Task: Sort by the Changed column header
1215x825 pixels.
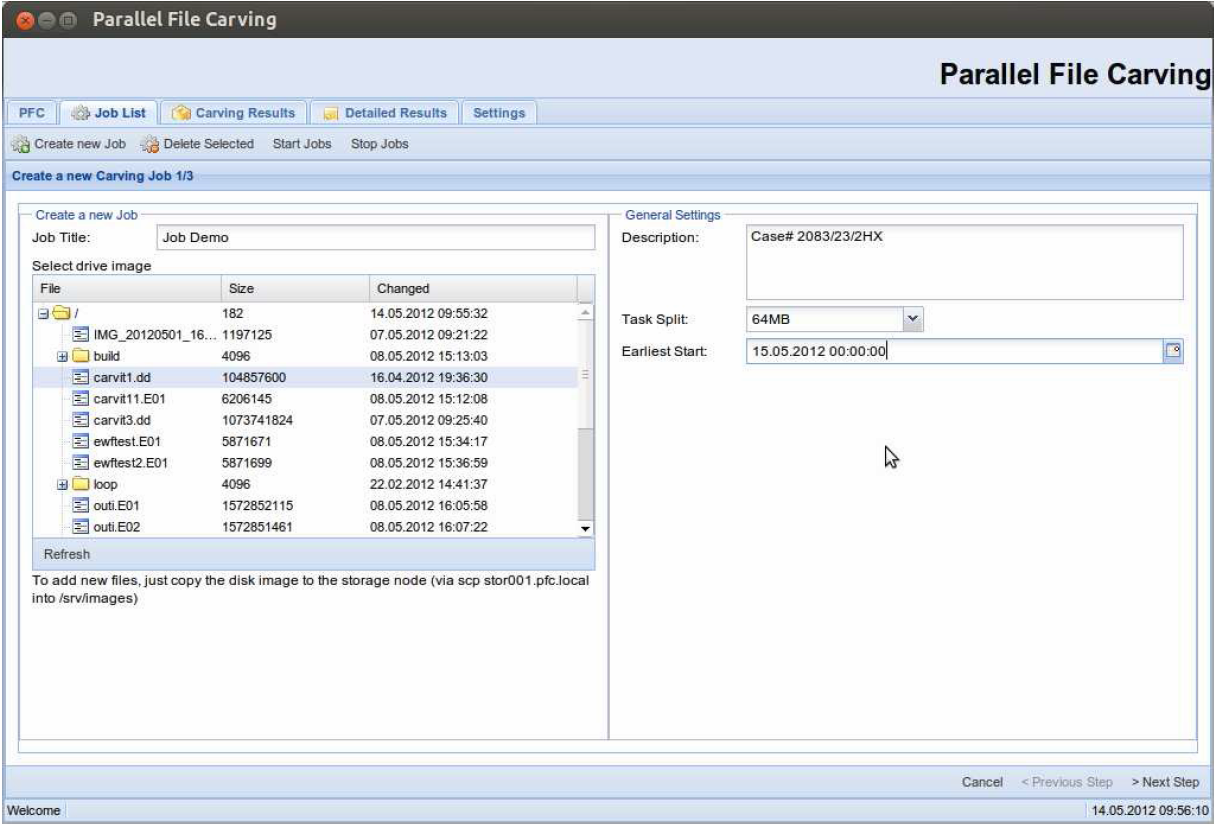Action: pos(473,288)
